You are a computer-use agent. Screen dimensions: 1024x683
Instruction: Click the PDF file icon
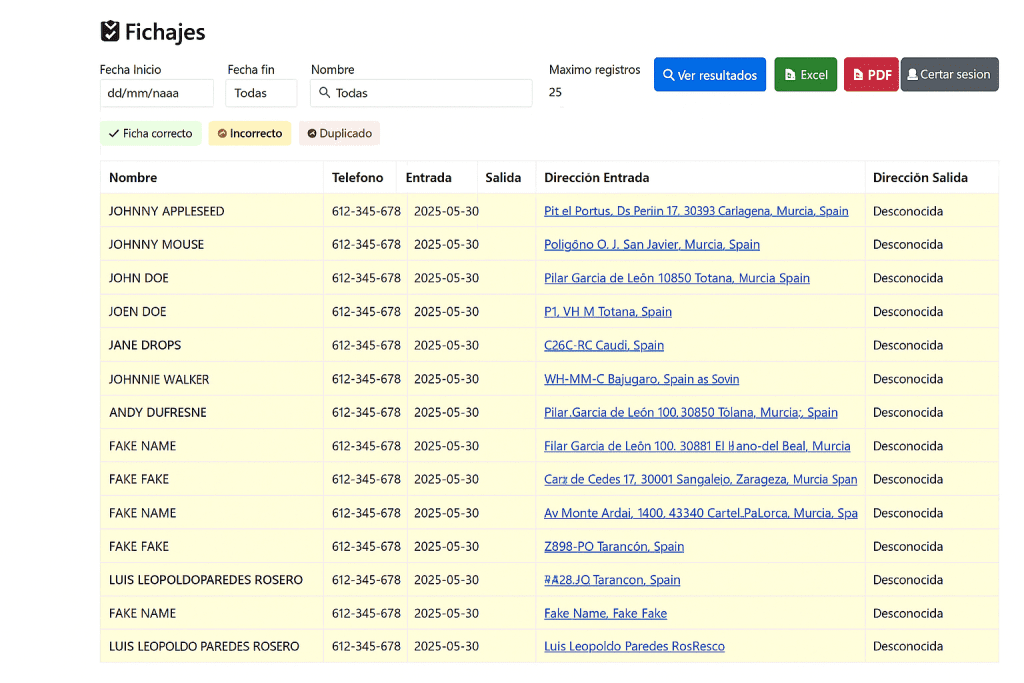click(858, 75)
